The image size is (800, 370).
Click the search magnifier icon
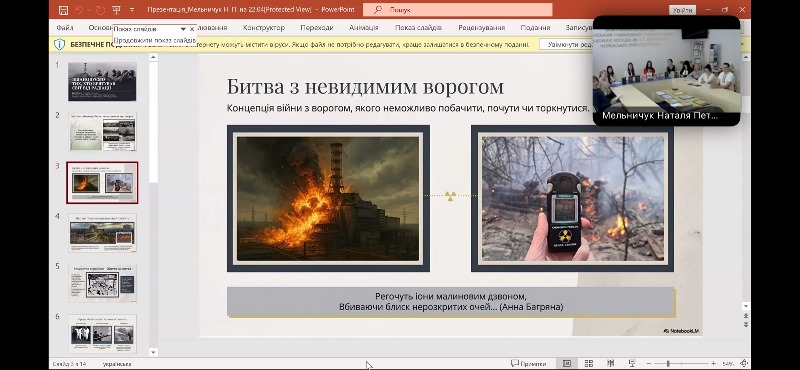(x=378, y=10)
